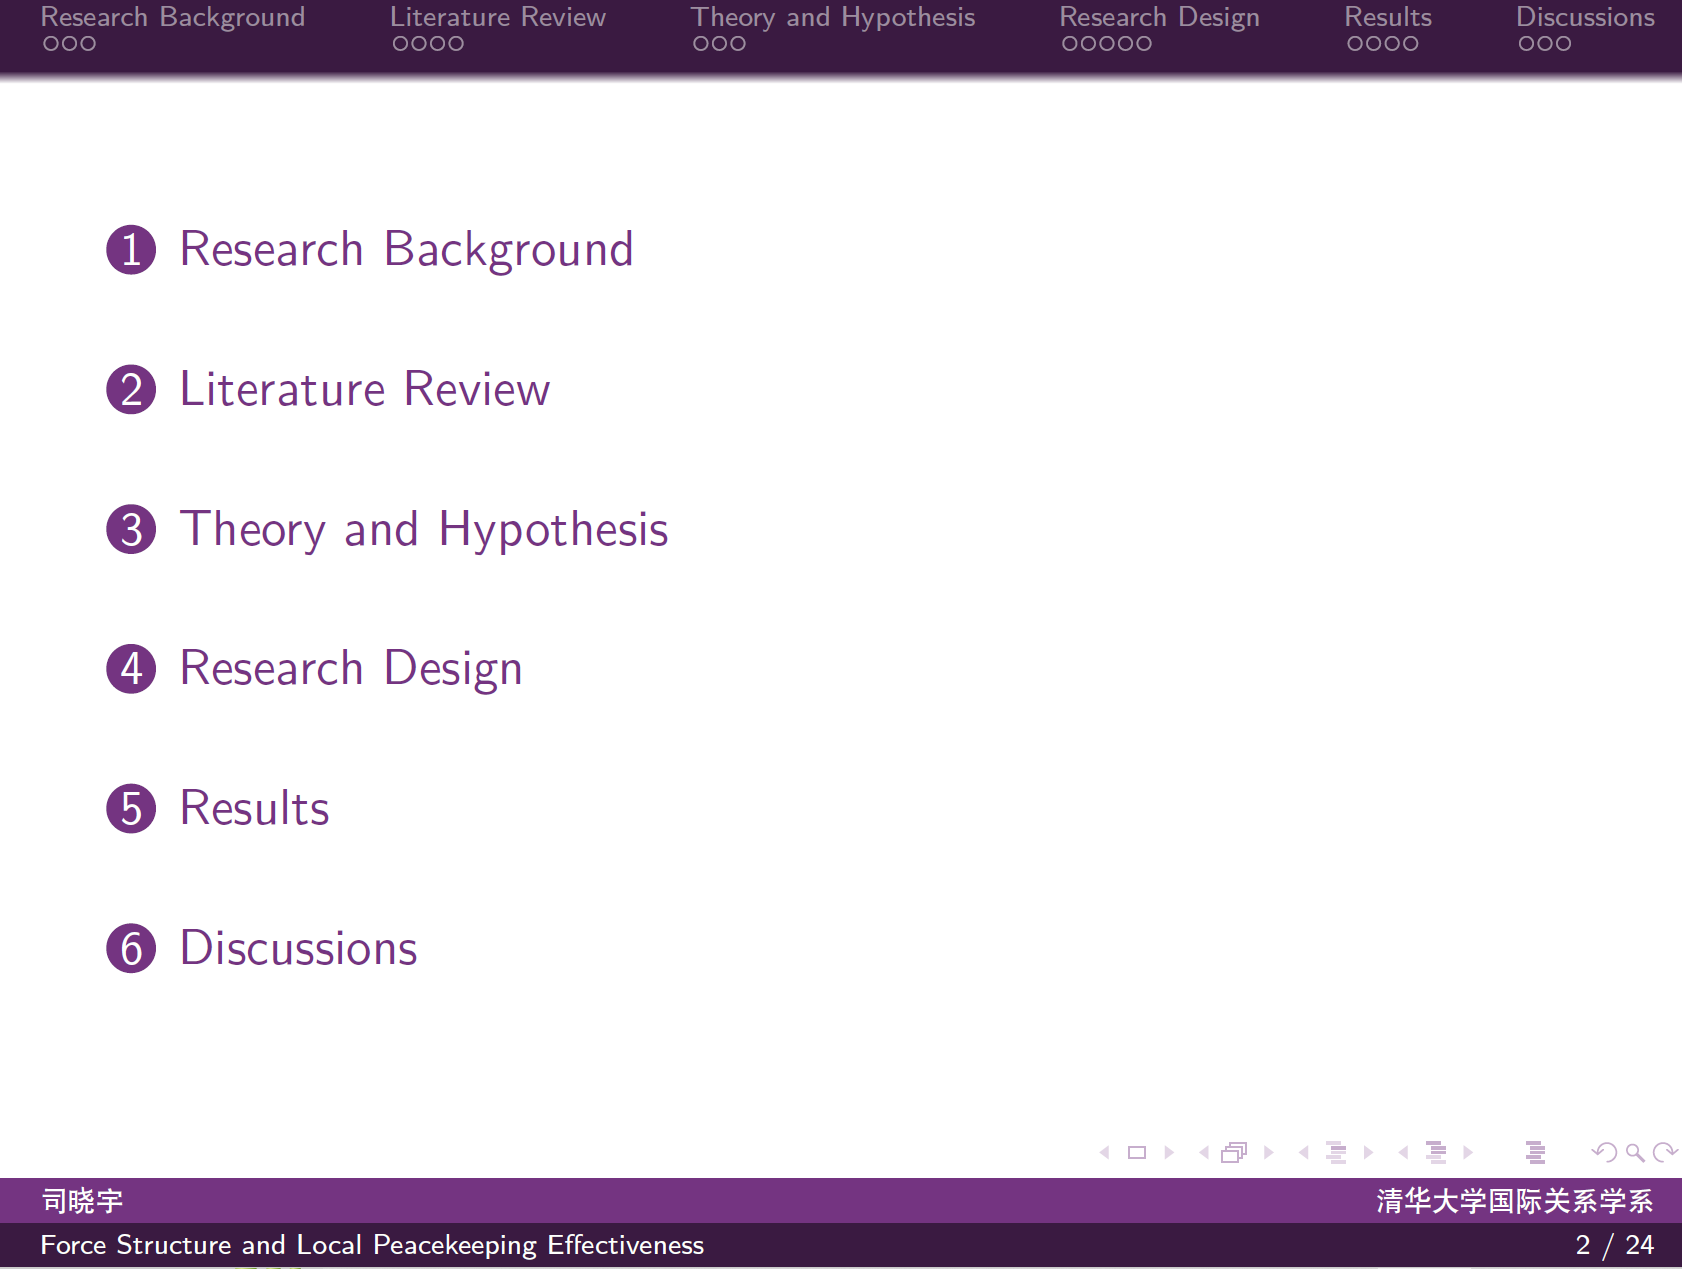Open Research Design section in header
1682x1269 pixels.
(1160, 17)
